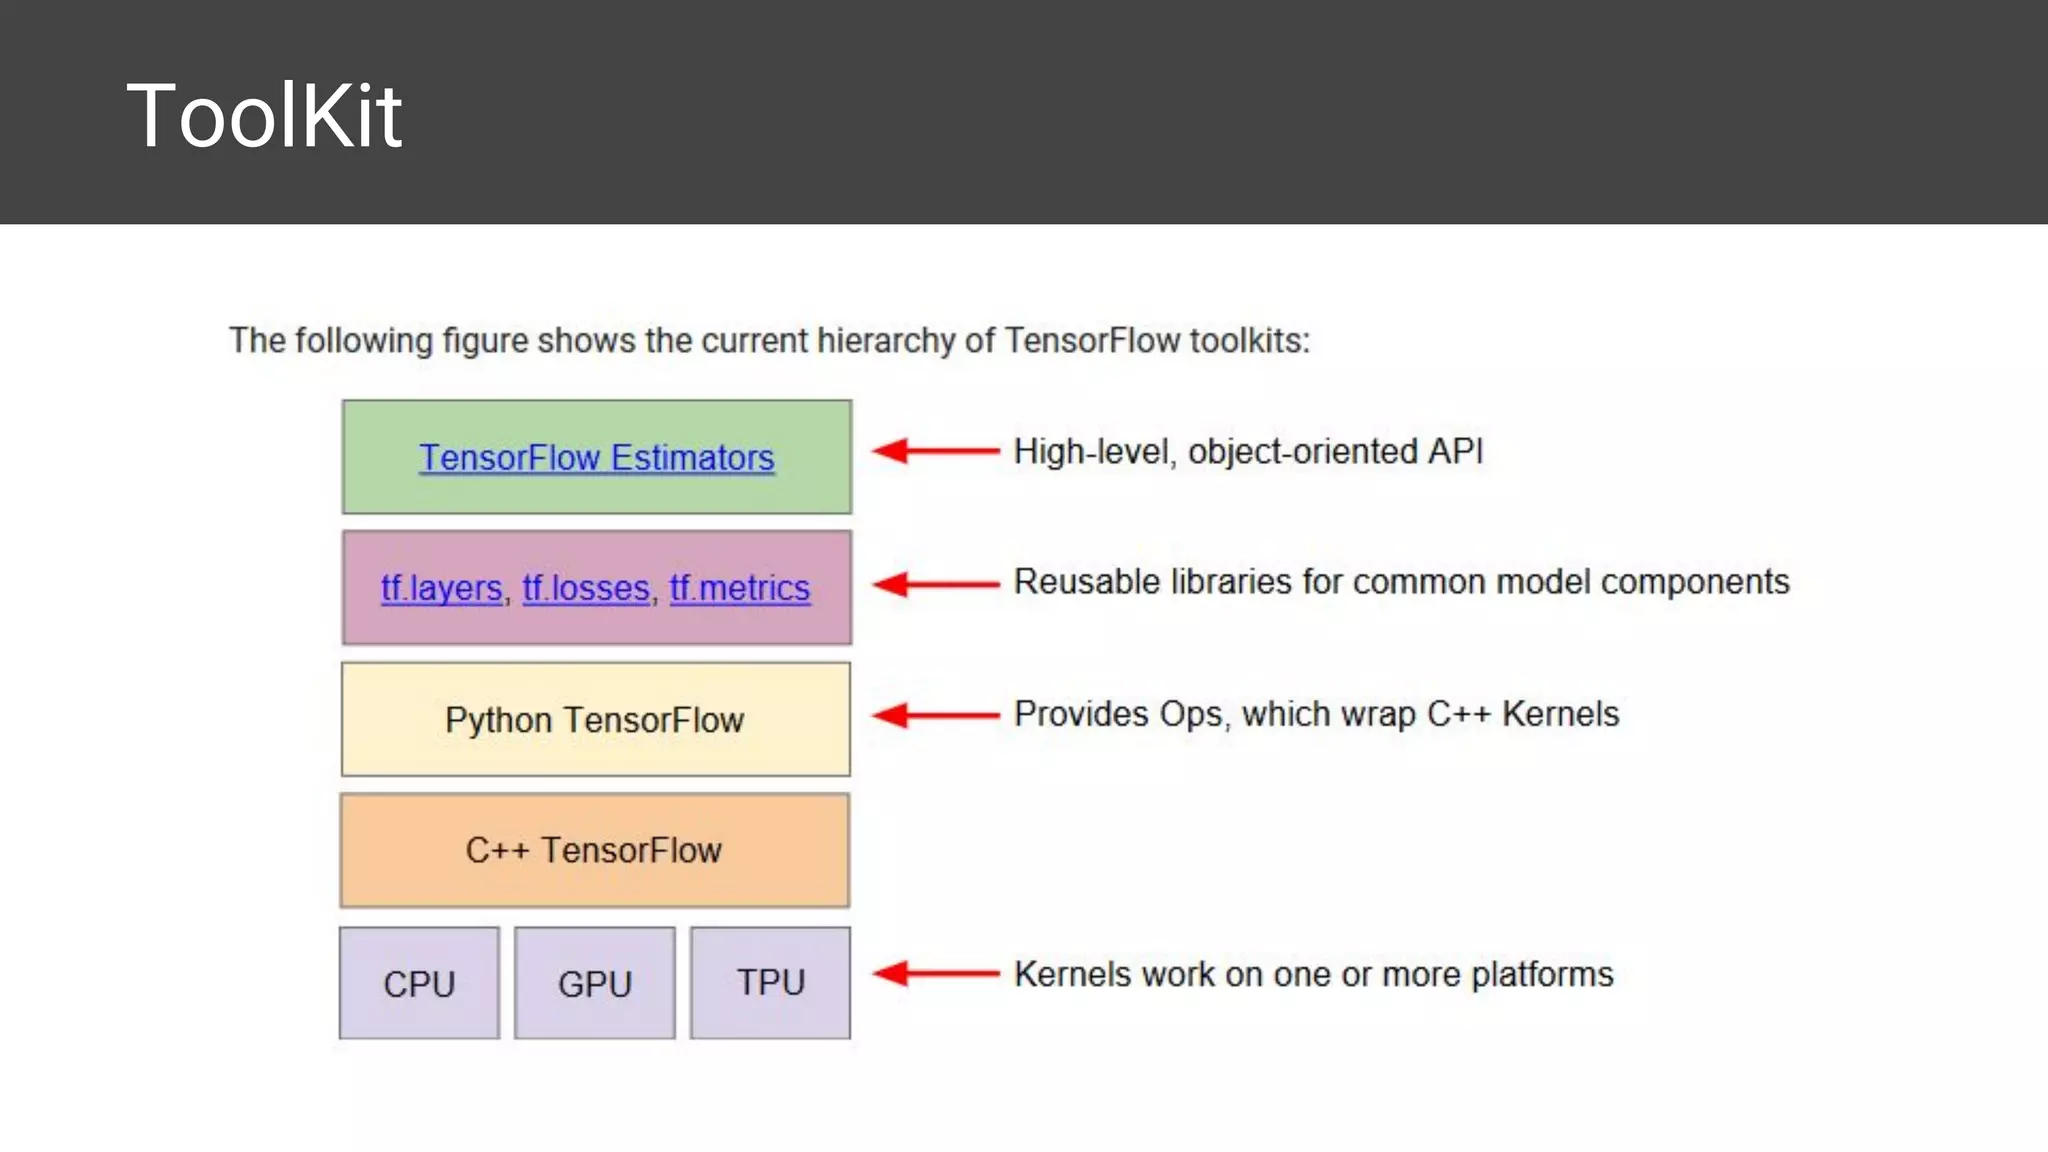Click the intro sentence about TensorFlow toolkits
This screenshot has width=2048, height=1152.
769,341
